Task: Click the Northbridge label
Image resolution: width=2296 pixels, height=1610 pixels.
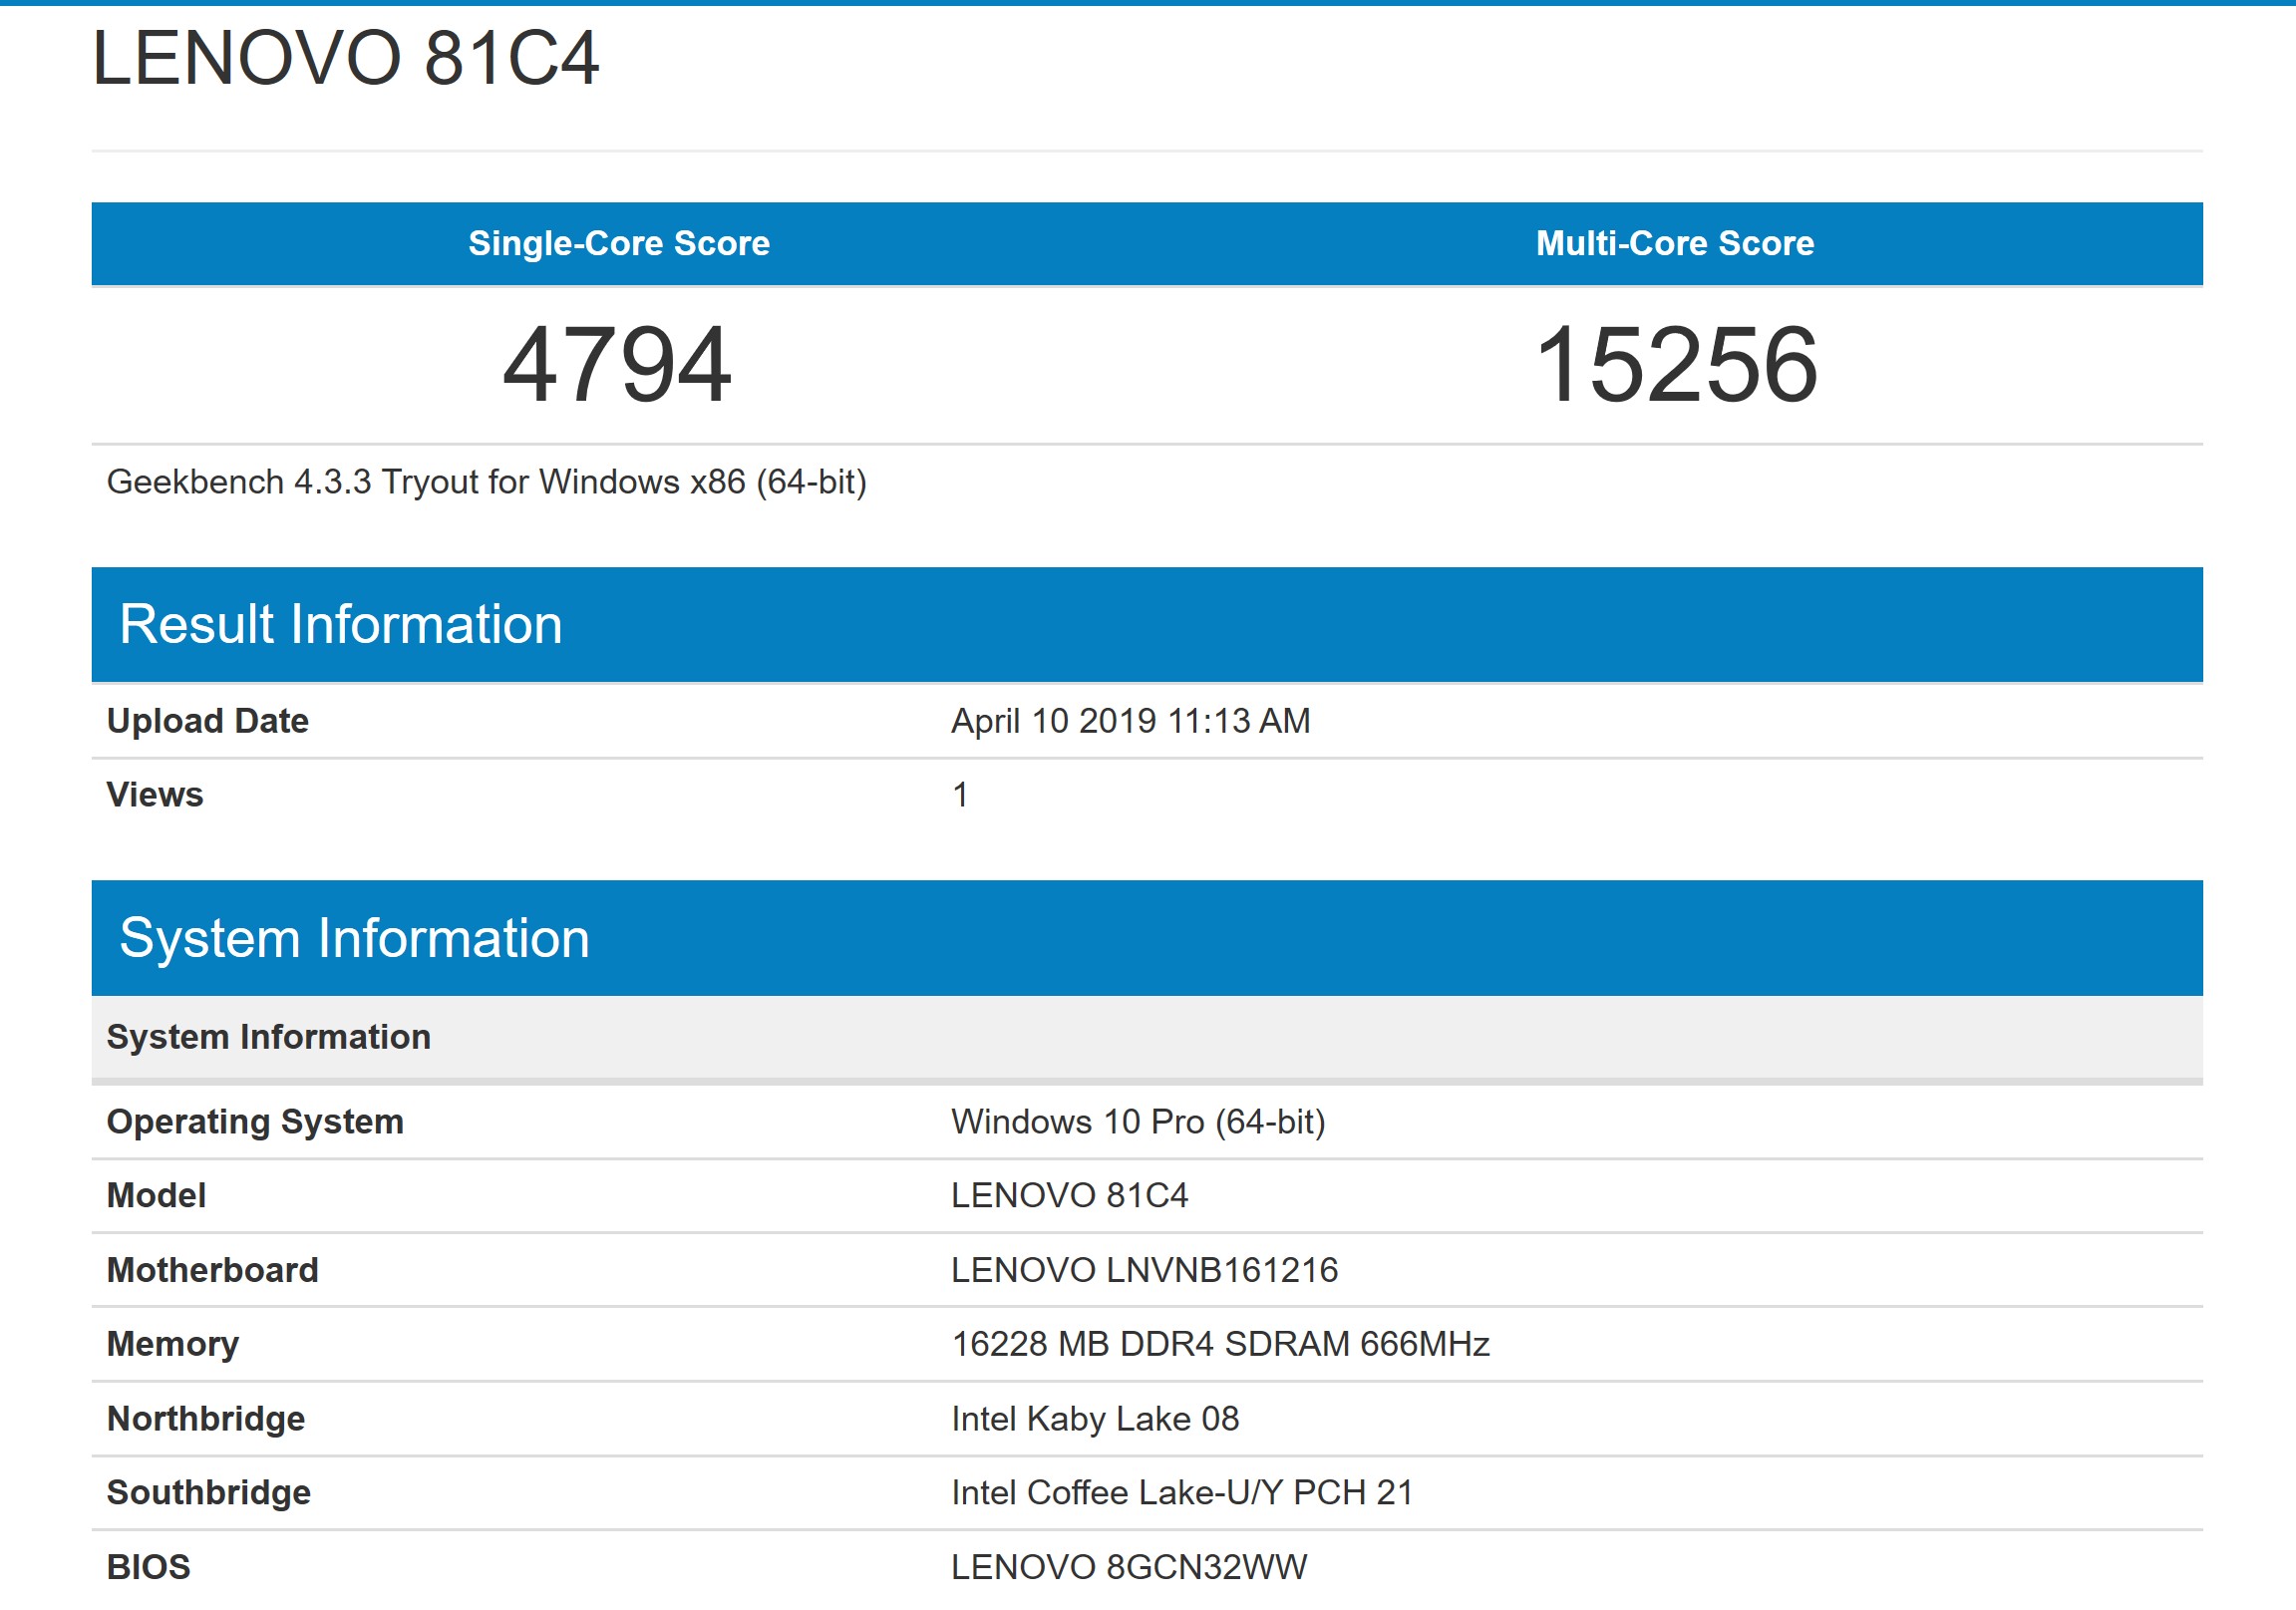Action: (x=206, y=1420)
